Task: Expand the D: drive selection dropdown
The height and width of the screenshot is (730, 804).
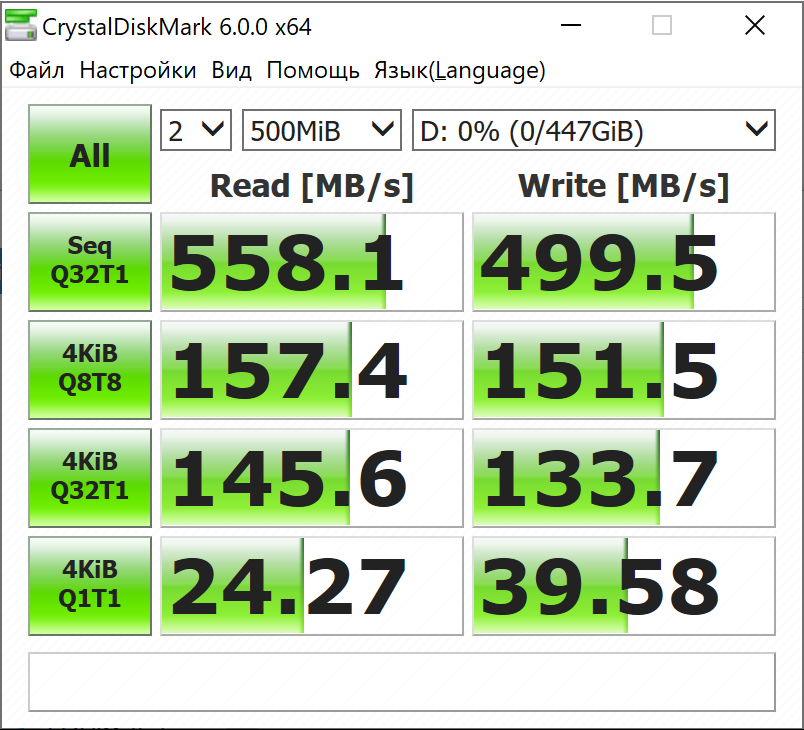Action: coord(594,130)
